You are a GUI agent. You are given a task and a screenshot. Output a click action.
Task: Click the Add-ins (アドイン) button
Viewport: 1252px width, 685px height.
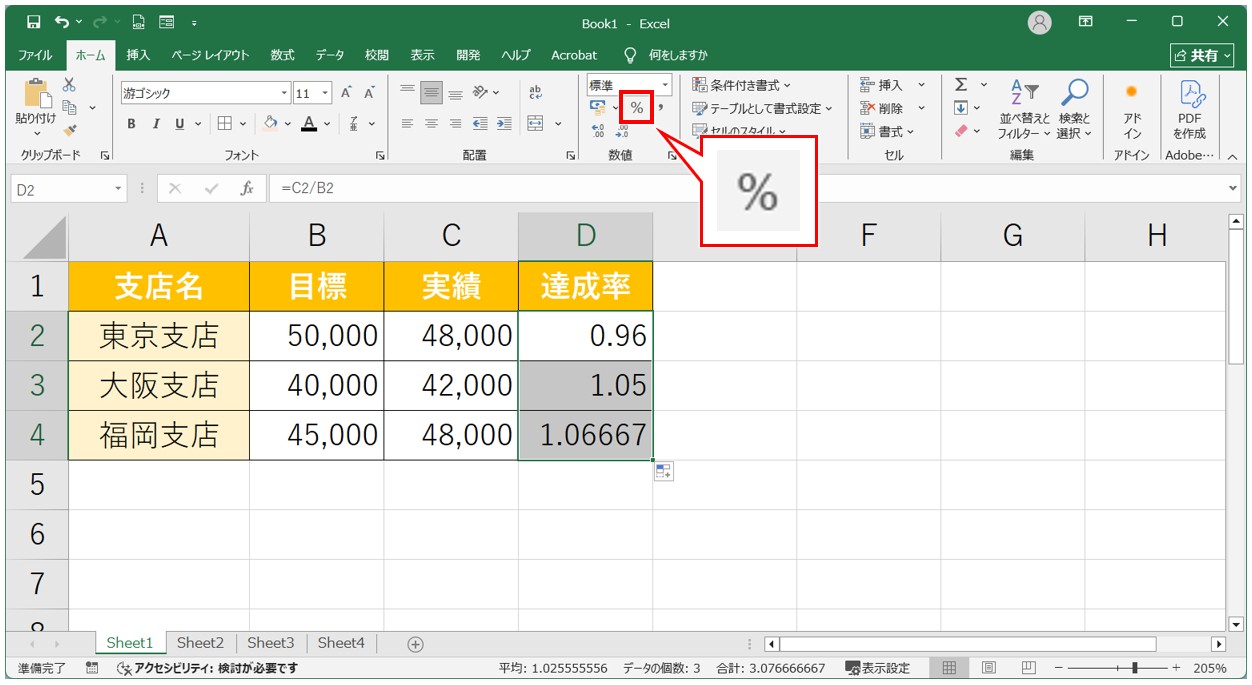[x=1132, y=109]
